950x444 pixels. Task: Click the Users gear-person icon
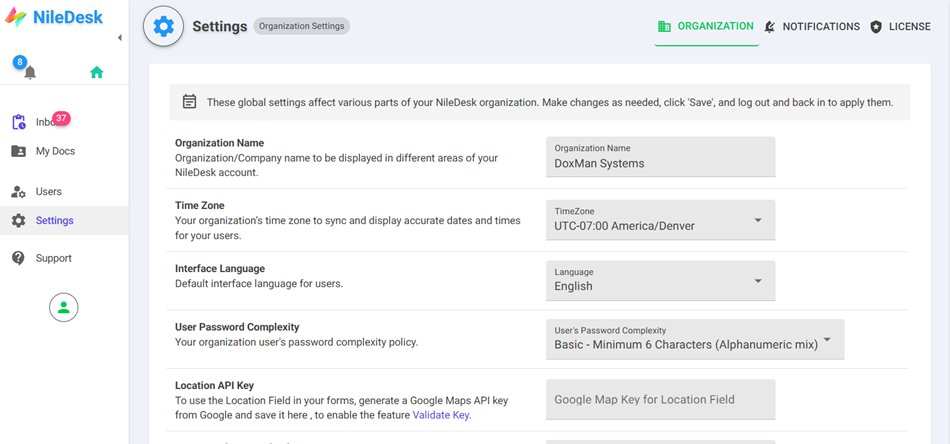[x=18, y=191]
